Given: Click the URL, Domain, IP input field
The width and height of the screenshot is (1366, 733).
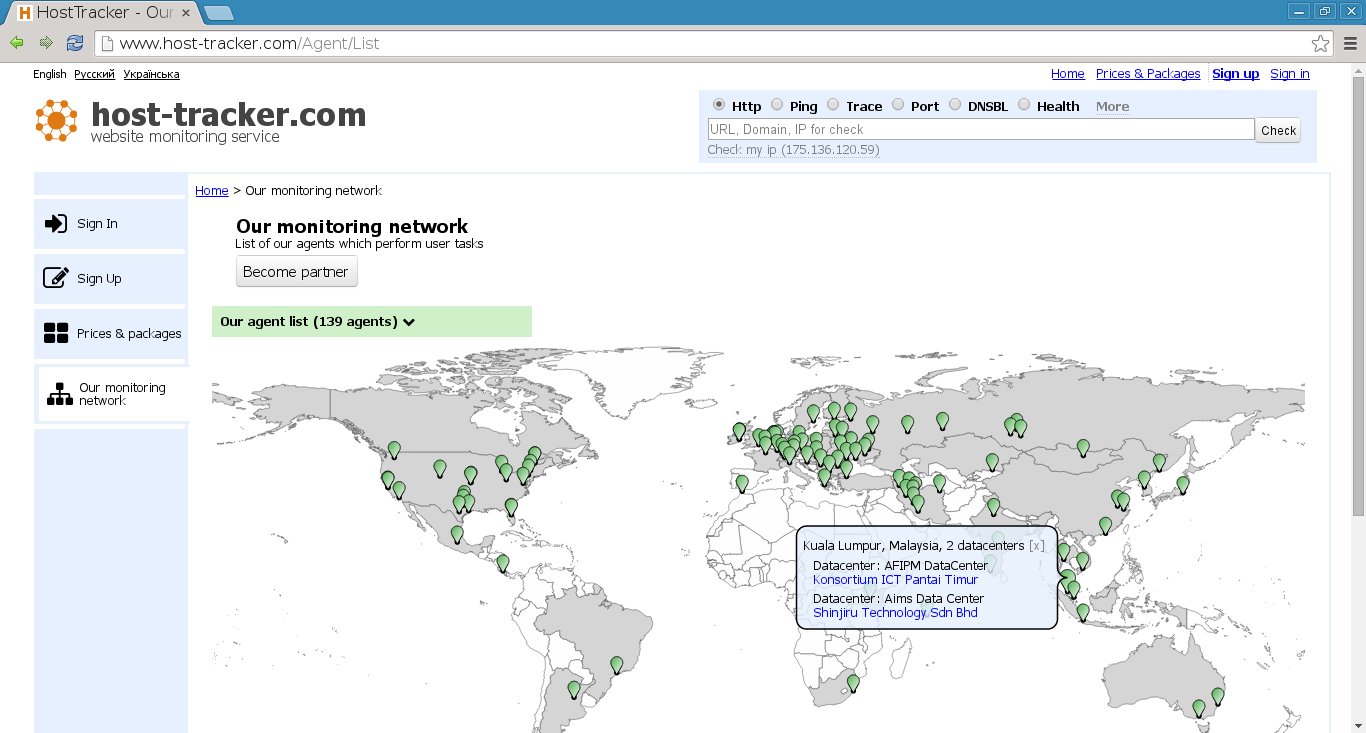Looking at the screenshot, I should [980, 129].
